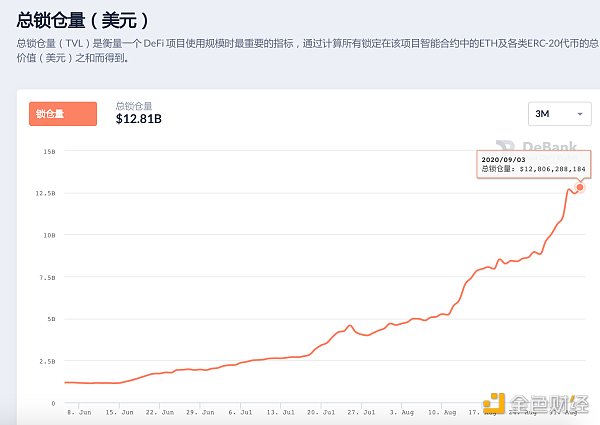Click the 8. Jun x-axis label

(79, 411)
